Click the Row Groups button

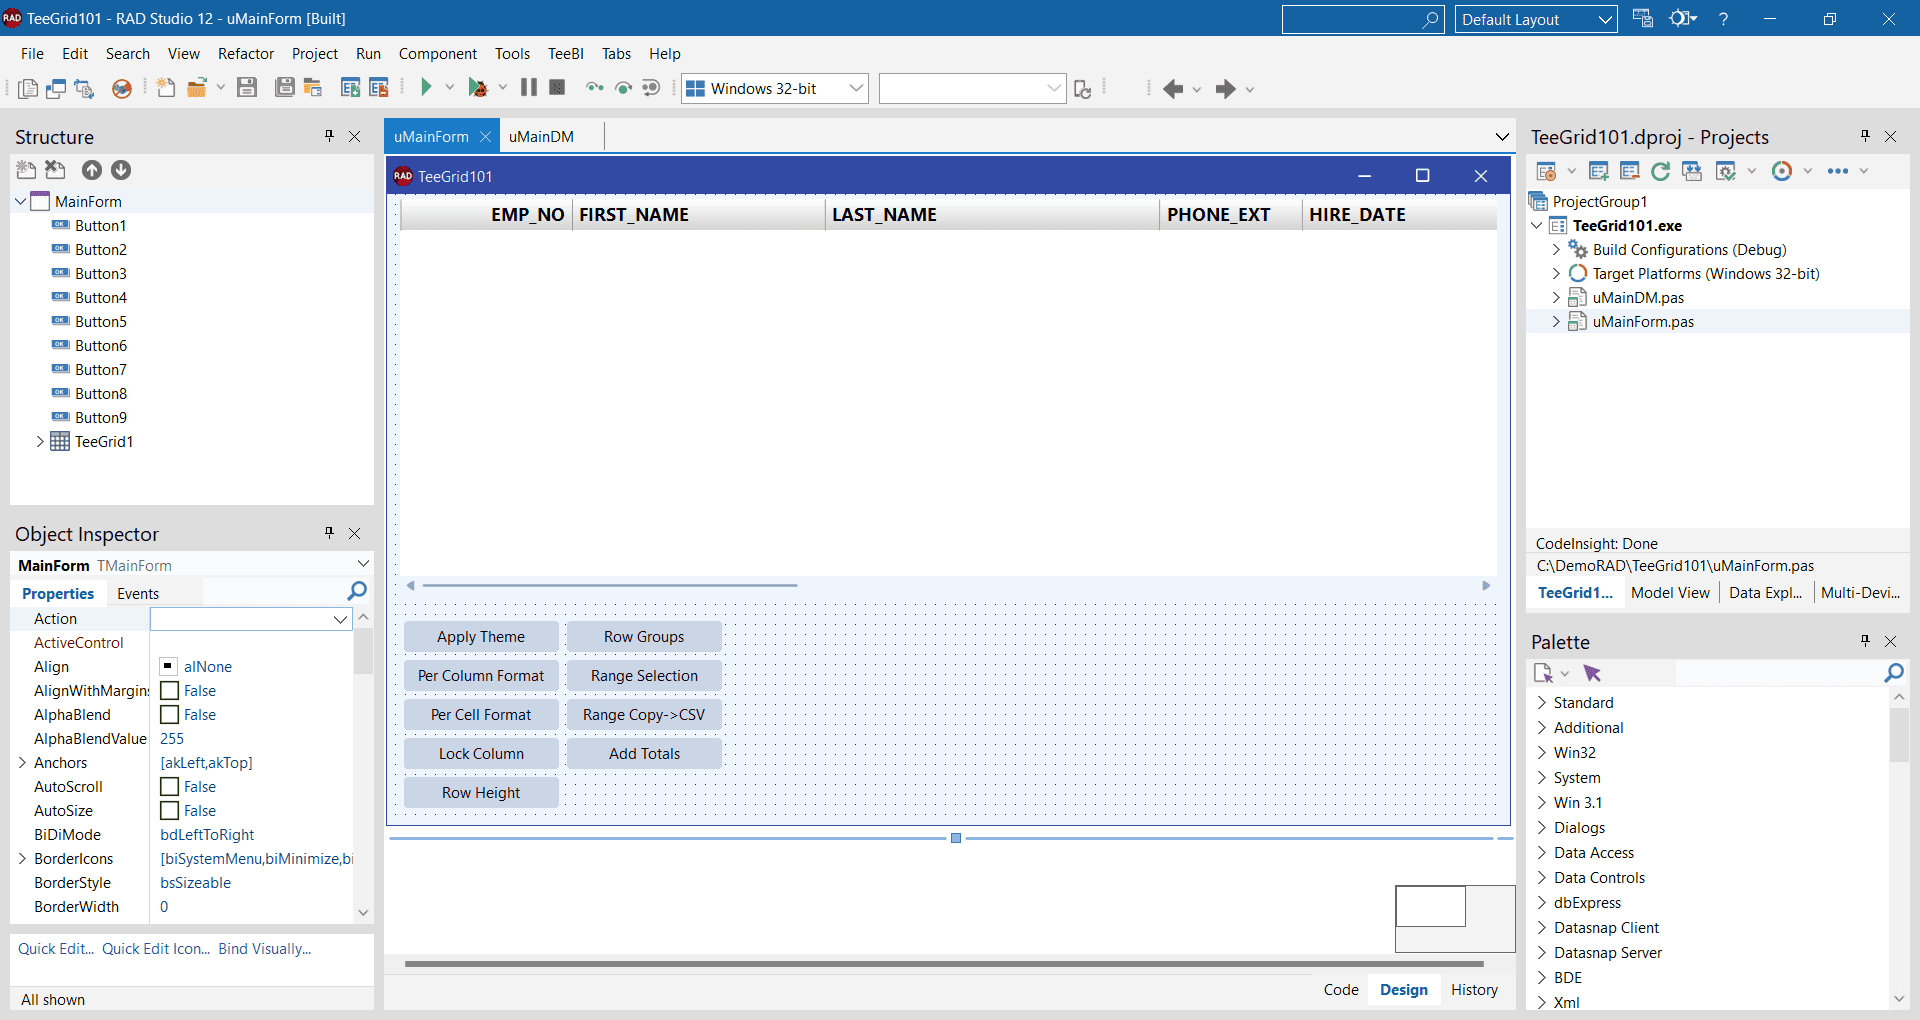pos(644,637)
